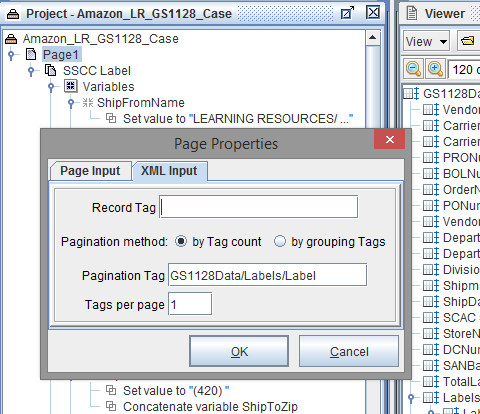Close the Page Properties dialog
Screen dimensions: 480x414
[390, 139]
